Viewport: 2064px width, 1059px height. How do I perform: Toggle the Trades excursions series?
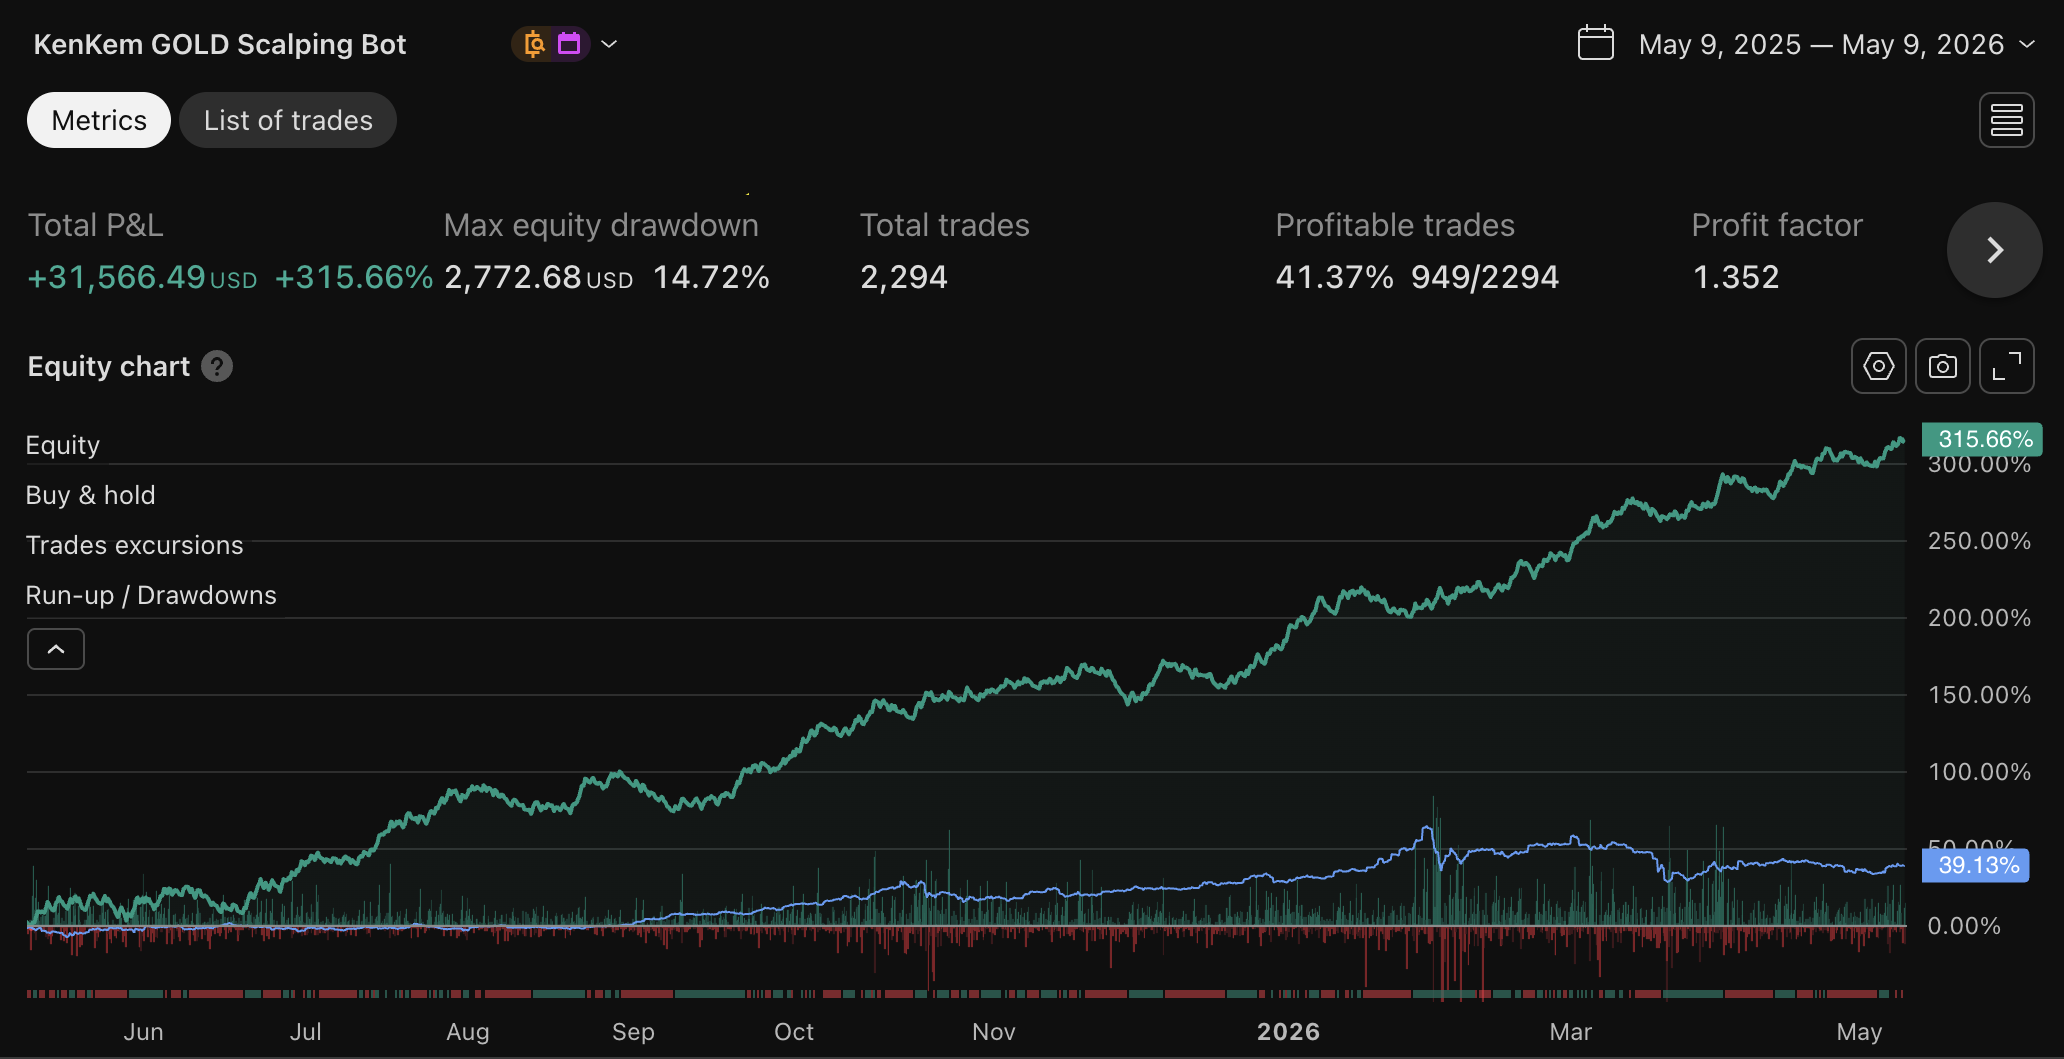coord(134,545)
